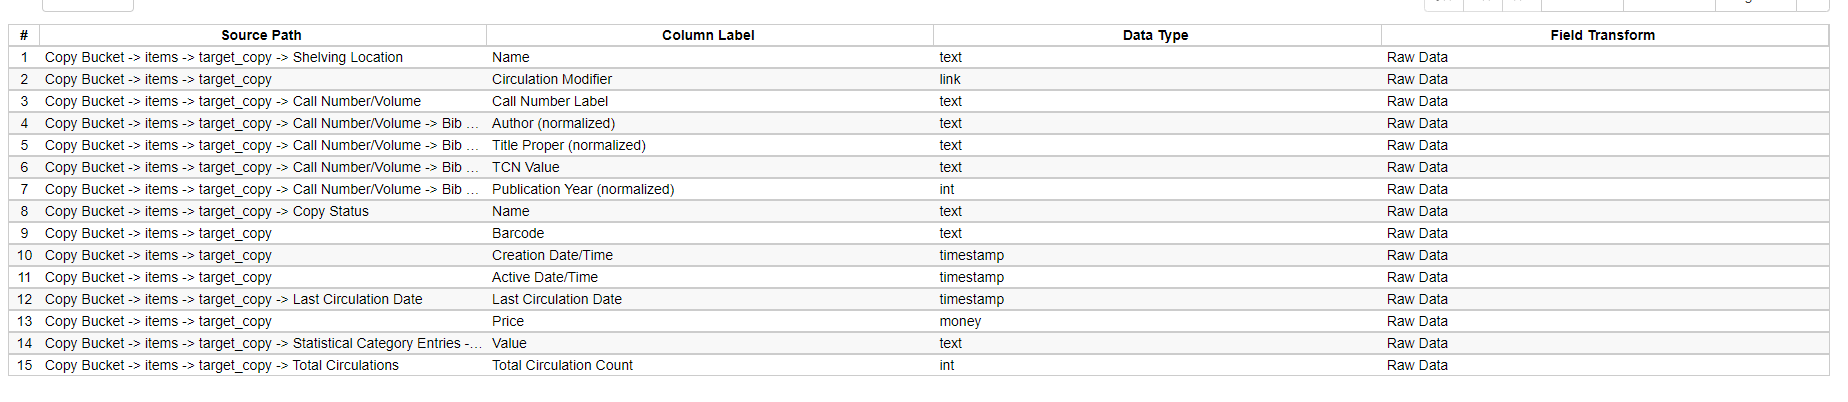
Task: Click the source path ending in Shelving Location
Action: click(x=224, y=57)
